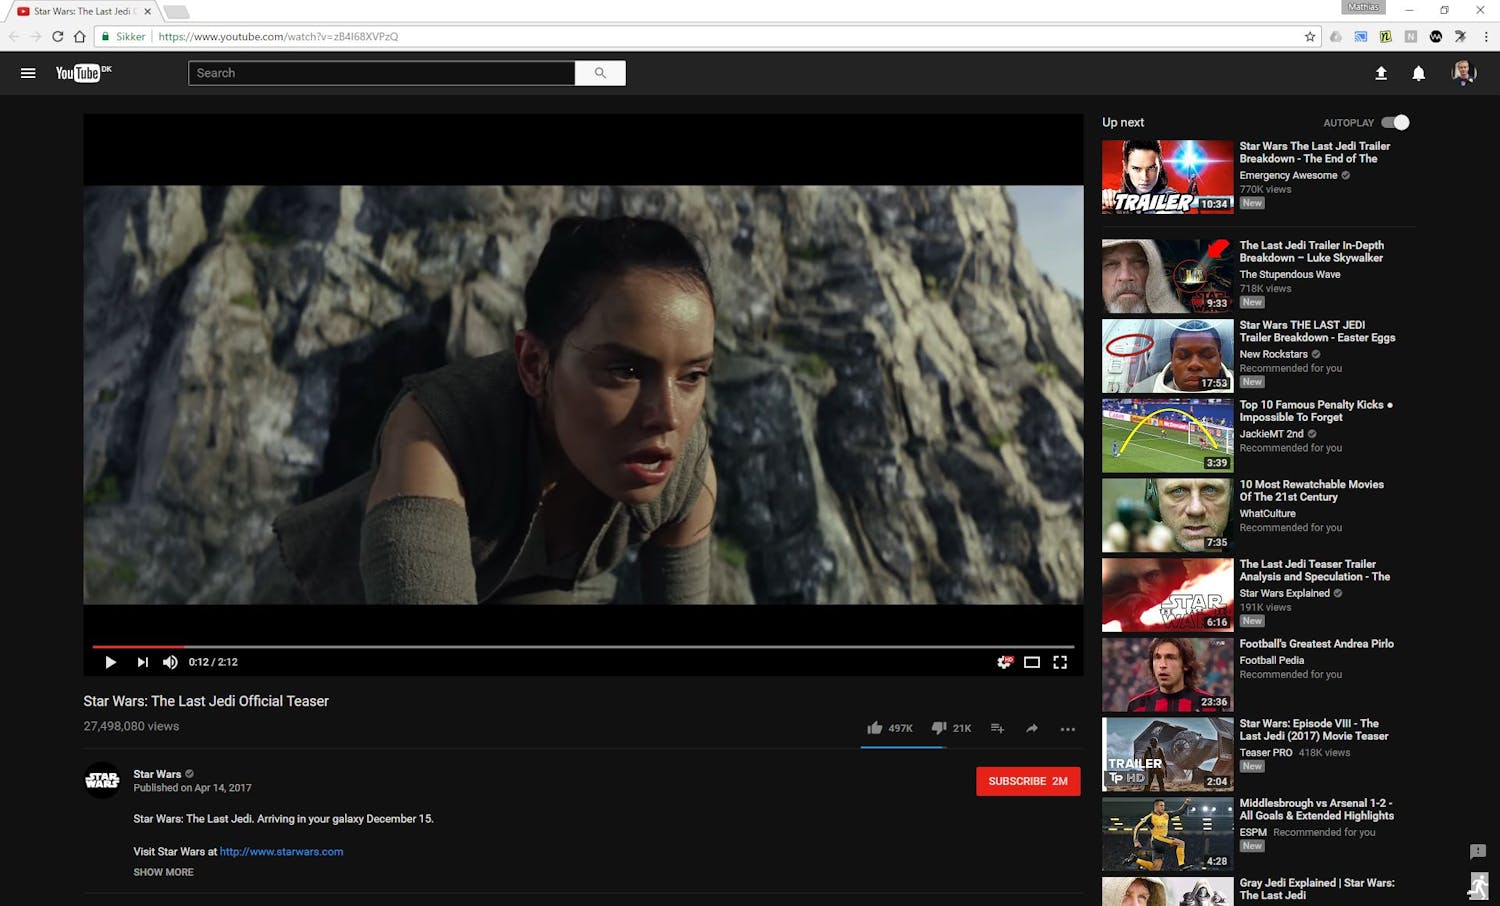Viewport: 1500px width, 906px height.
Task: Open the notifications bell
Action: point(1418,73)
